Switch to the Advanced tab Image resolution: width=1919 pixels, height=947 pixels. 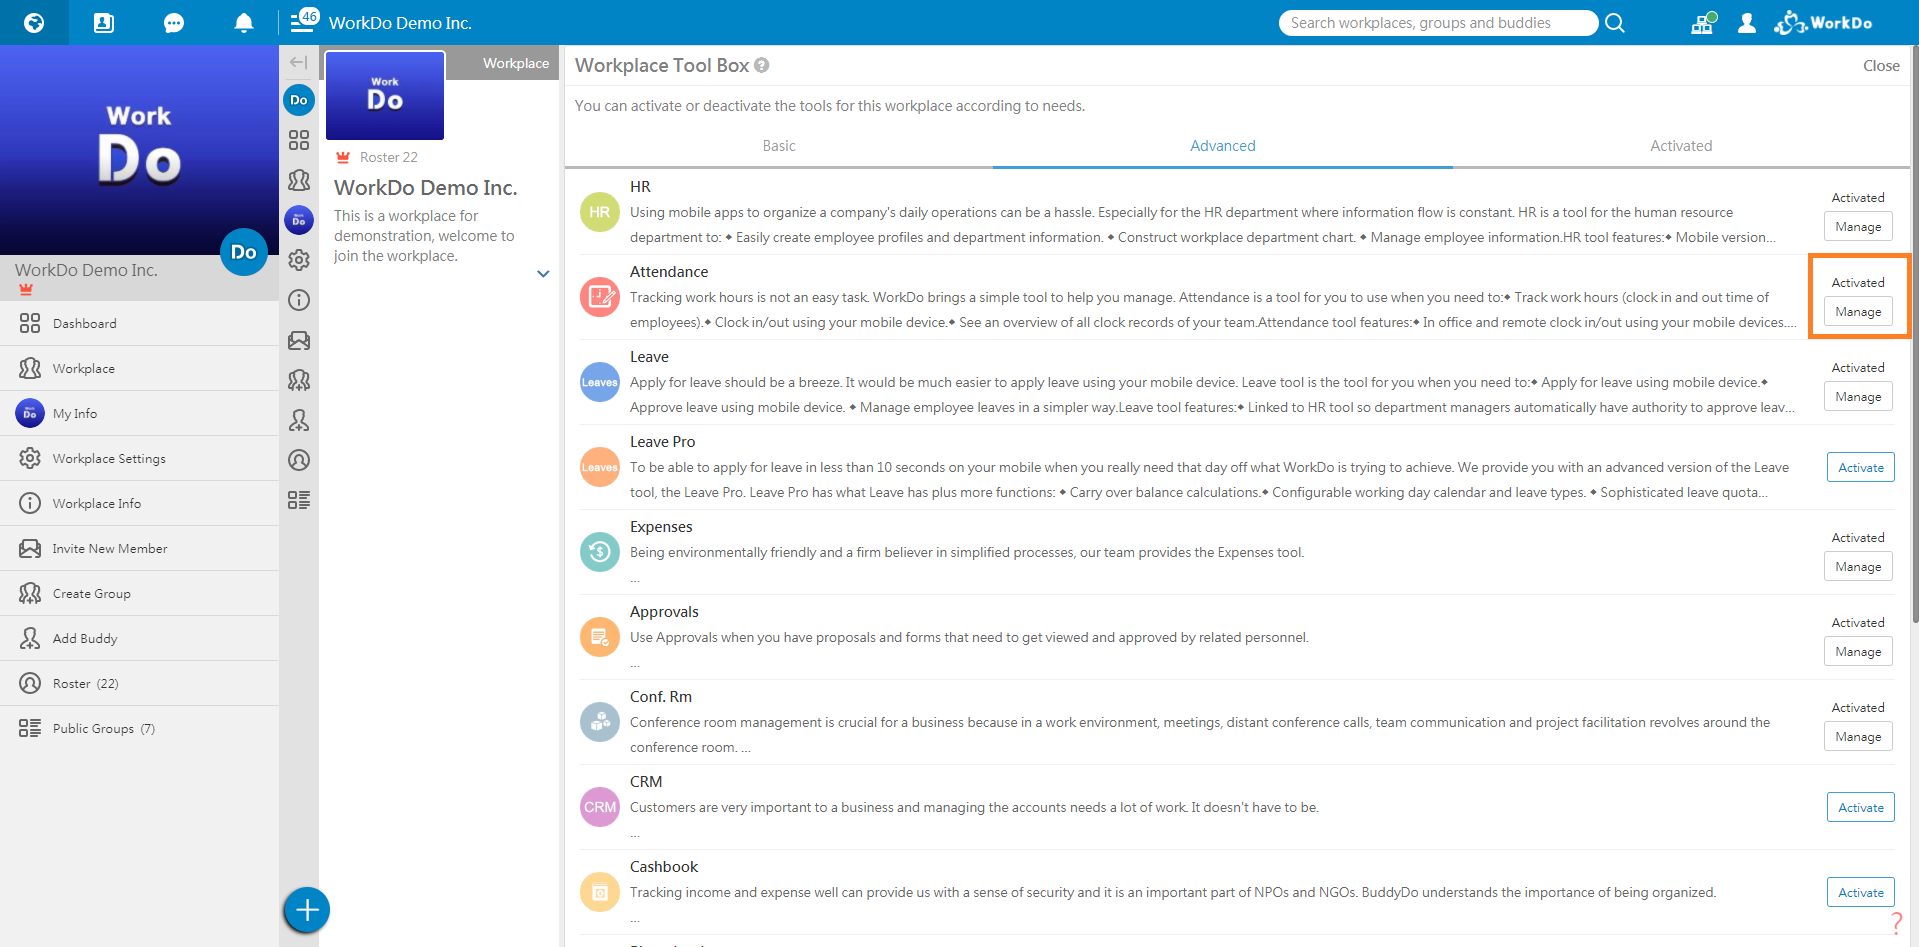point(1222,146)
